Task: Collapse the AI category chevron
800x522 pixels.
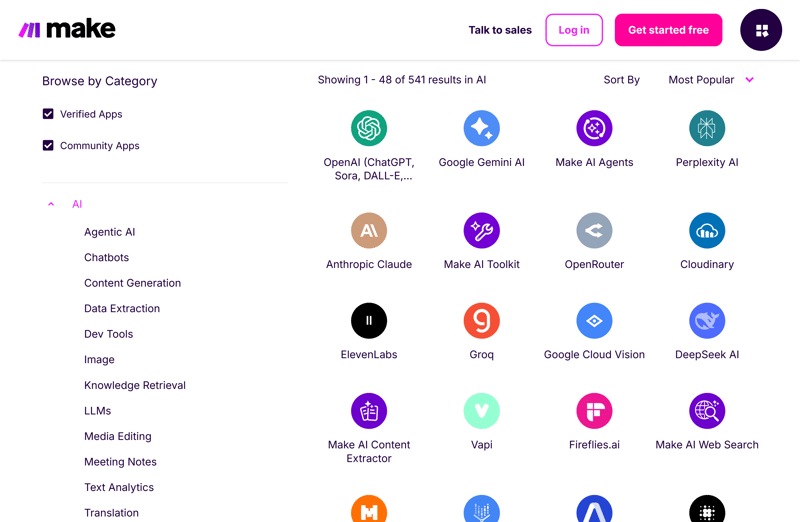Action: pyautogui.click(x=51, y=204)
